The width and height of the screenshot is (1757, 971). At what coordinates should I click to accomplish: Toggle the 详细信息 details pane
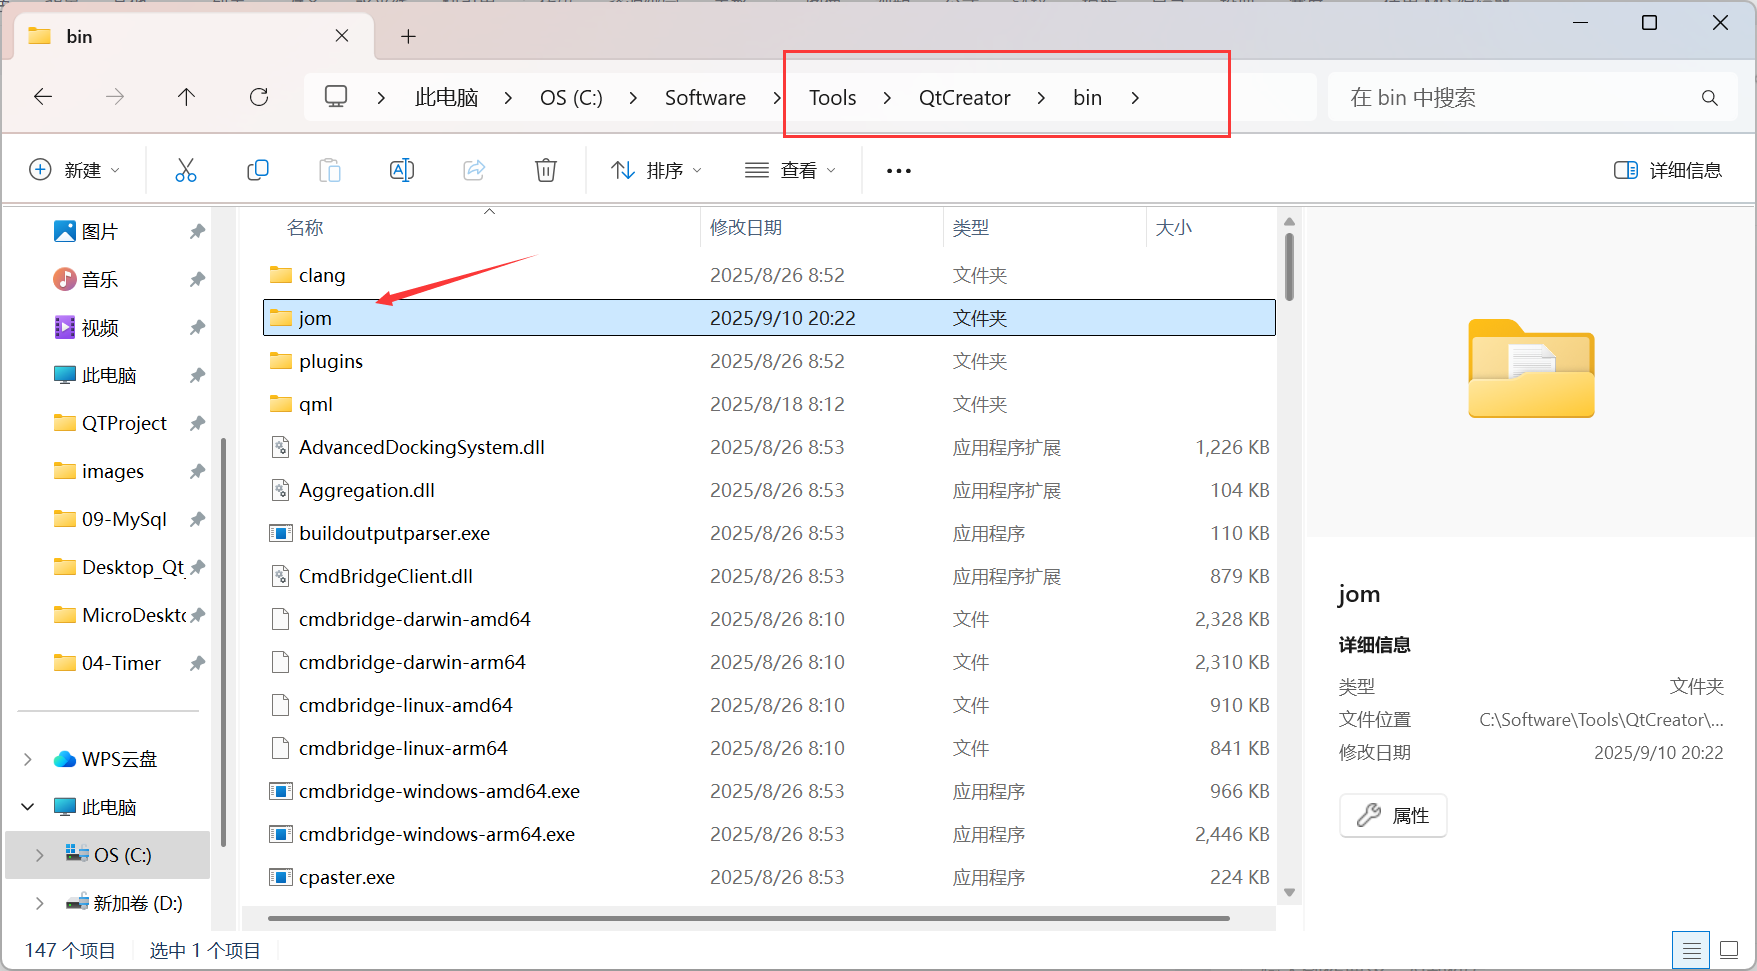(x=1667, y=169)
